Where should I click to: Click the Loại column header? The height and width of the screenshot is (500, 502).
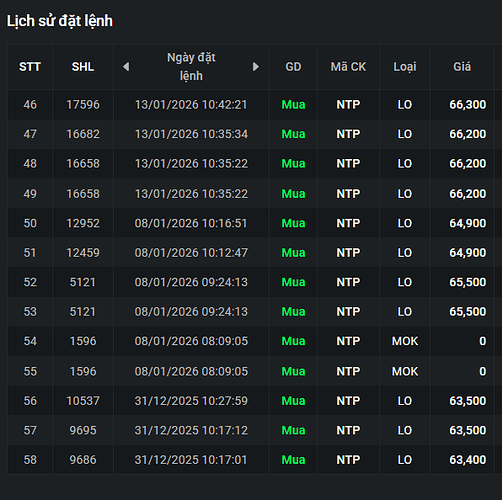point(405,67)
